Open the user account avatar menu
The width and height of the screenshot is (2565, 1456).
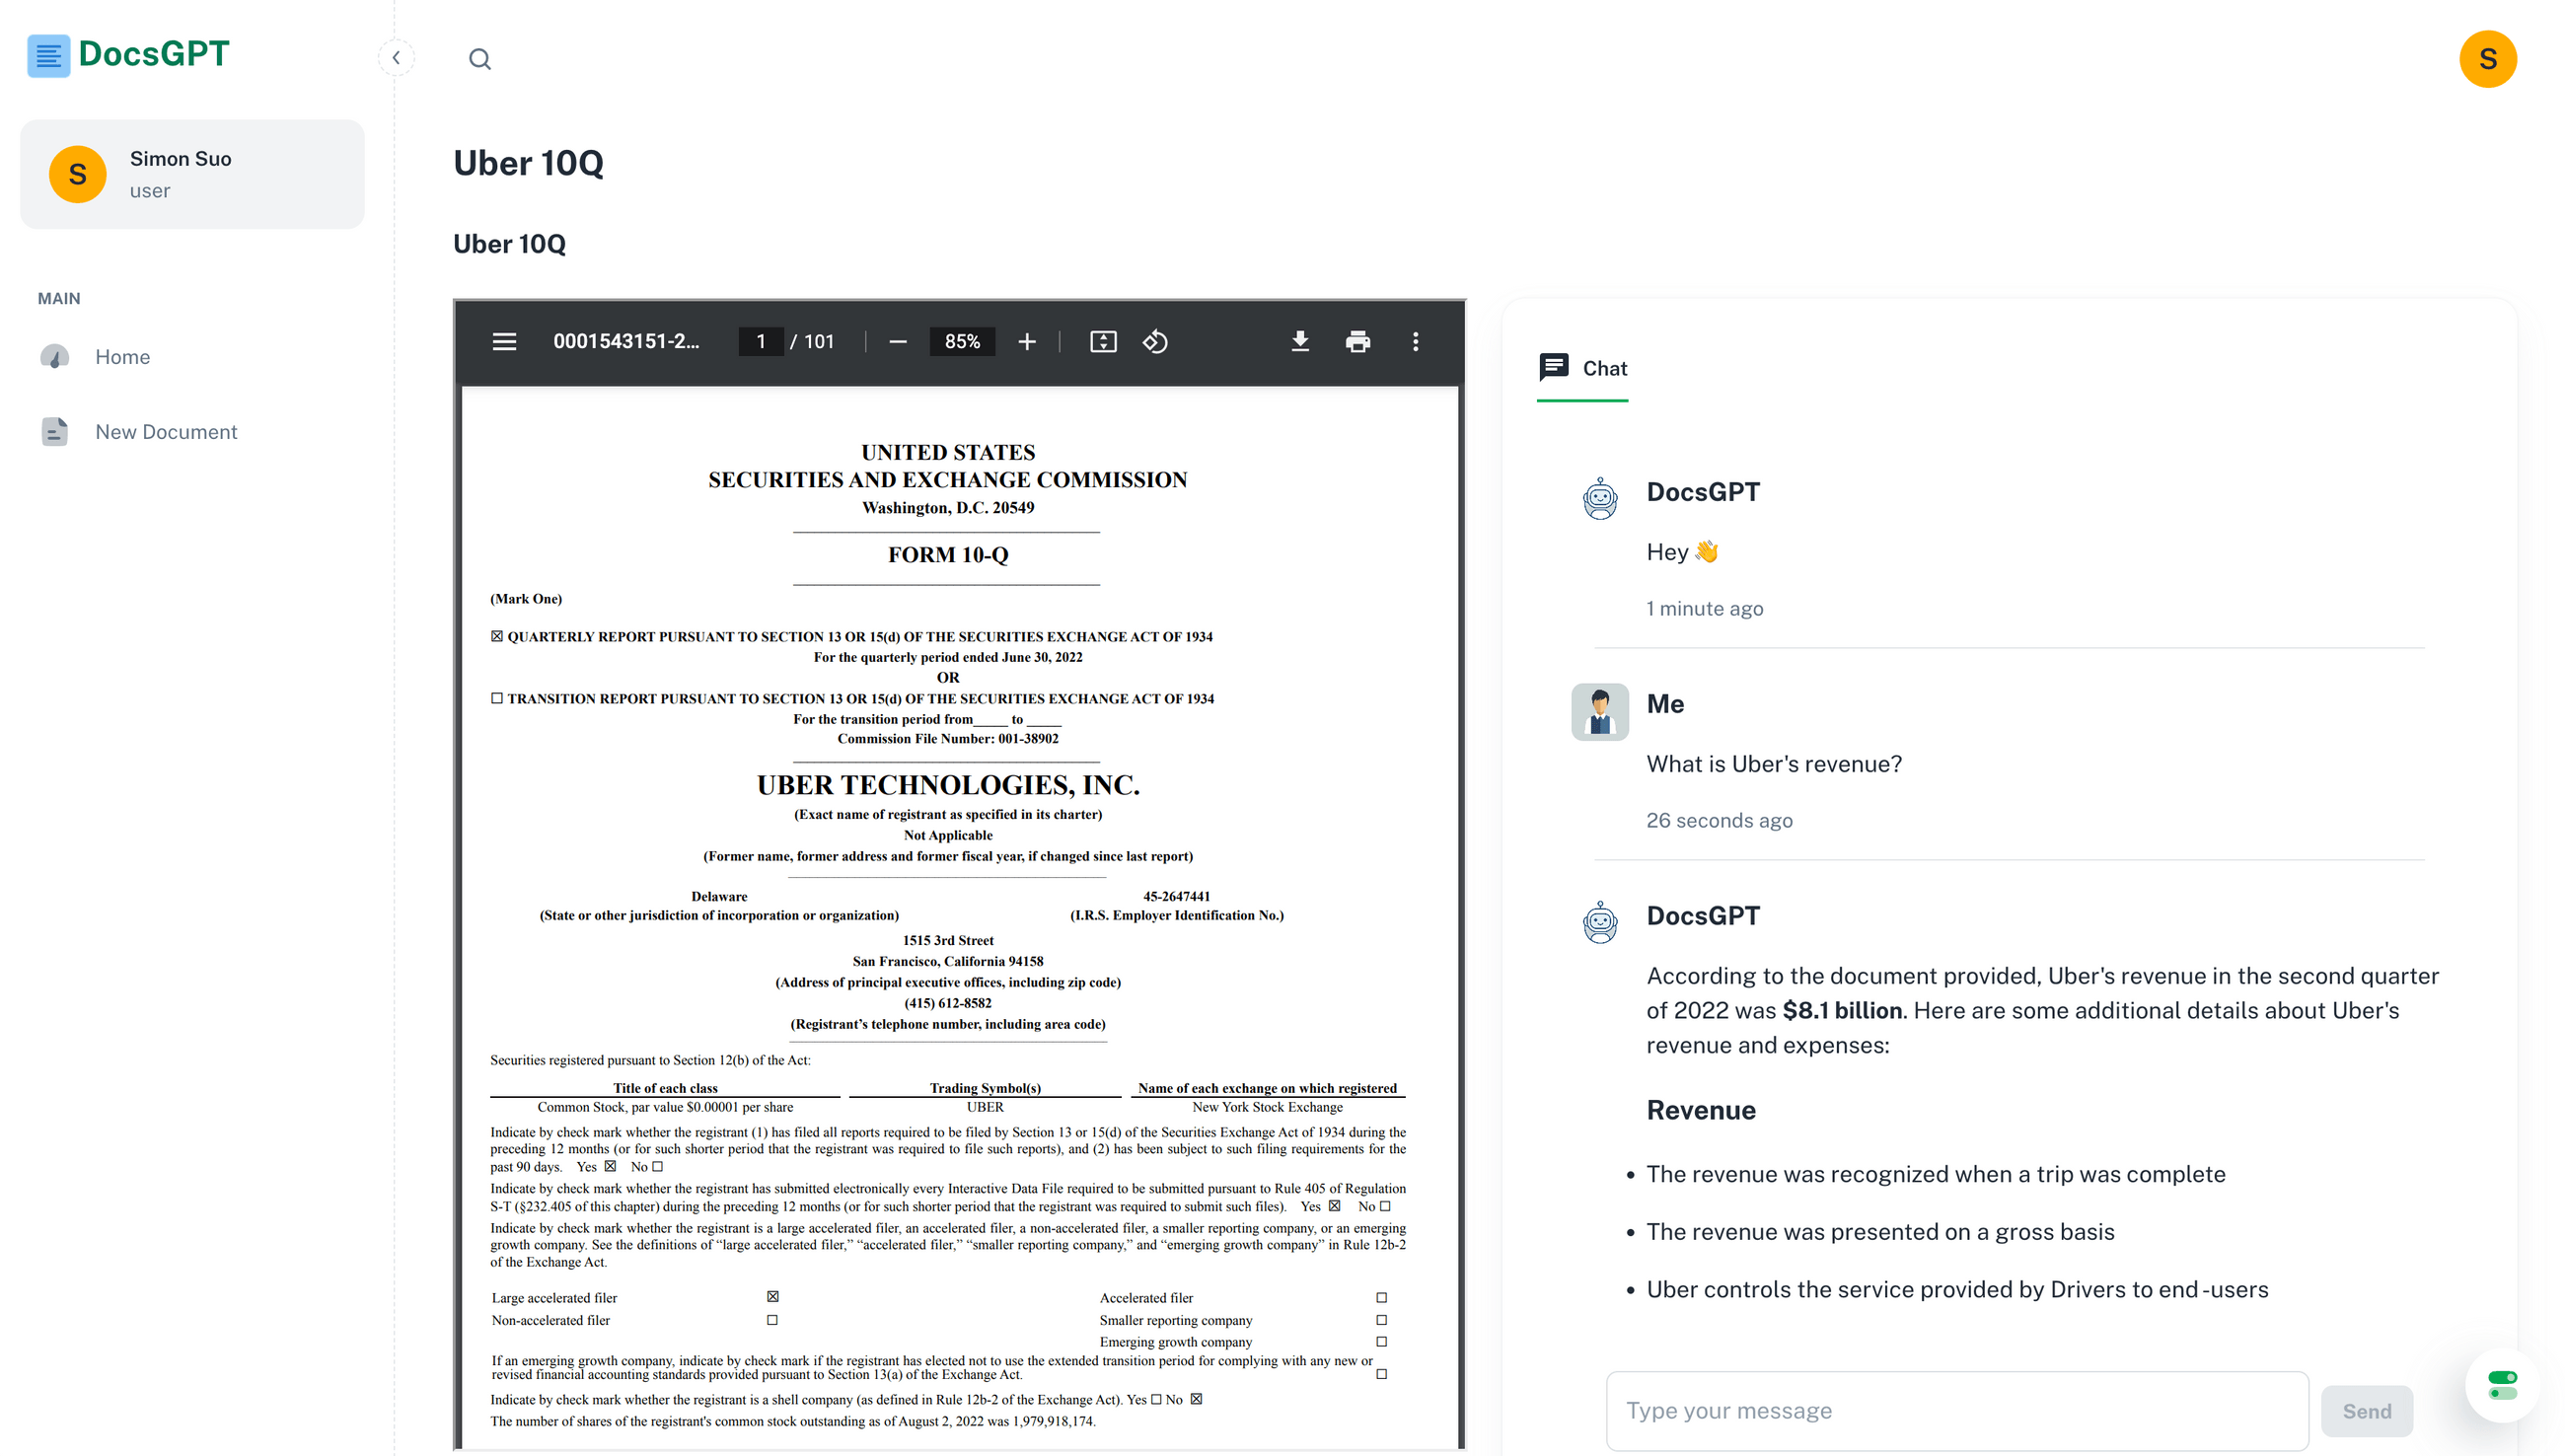(2488, 59)
